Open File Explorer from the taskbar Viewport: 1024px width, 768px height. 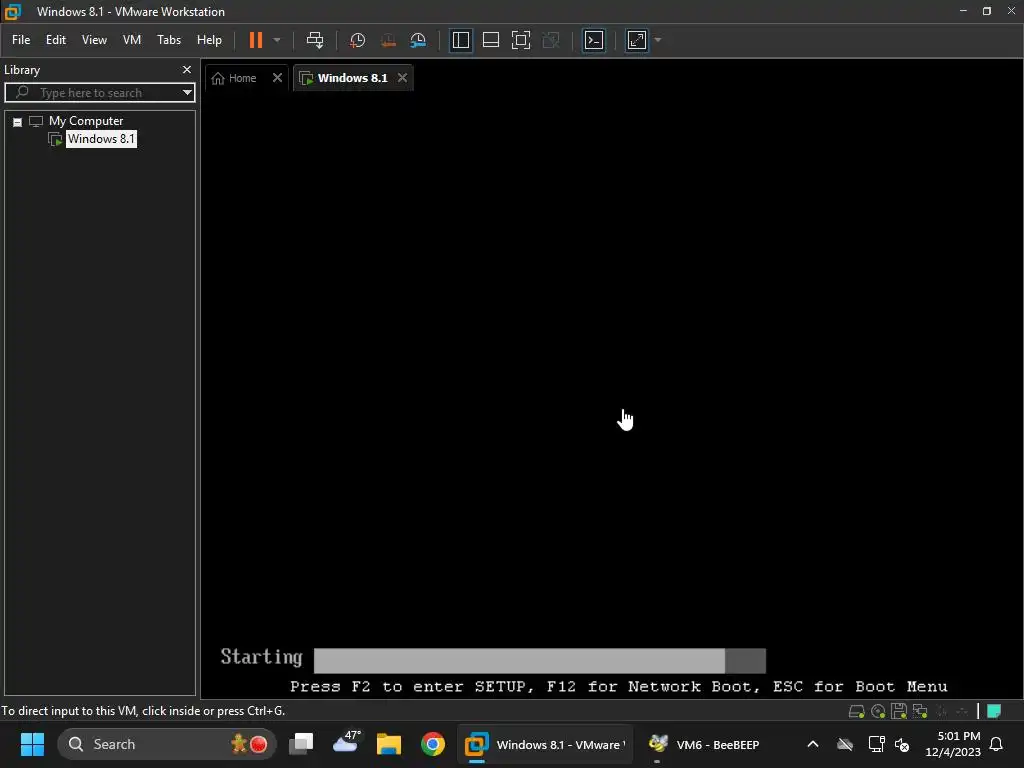389,744
